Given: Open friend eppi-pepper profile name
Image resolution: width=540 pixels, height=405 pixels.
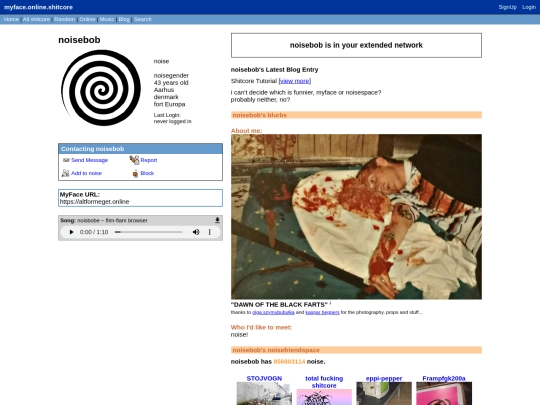Looking at the screenshot, I should click(384, 378).
